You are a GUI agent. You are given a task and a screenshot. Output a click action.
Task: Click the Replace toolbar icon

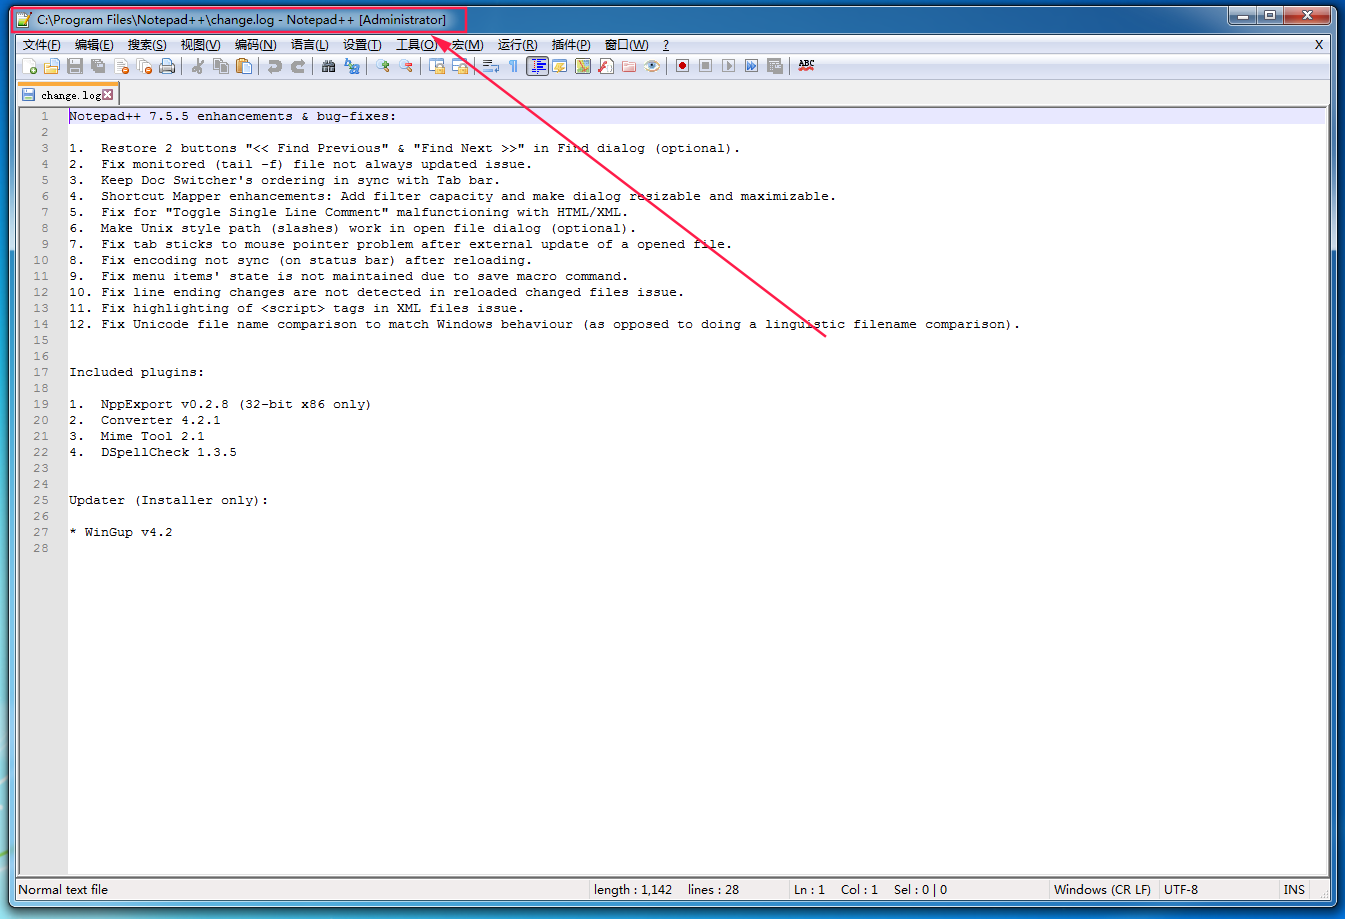(352, 66)
